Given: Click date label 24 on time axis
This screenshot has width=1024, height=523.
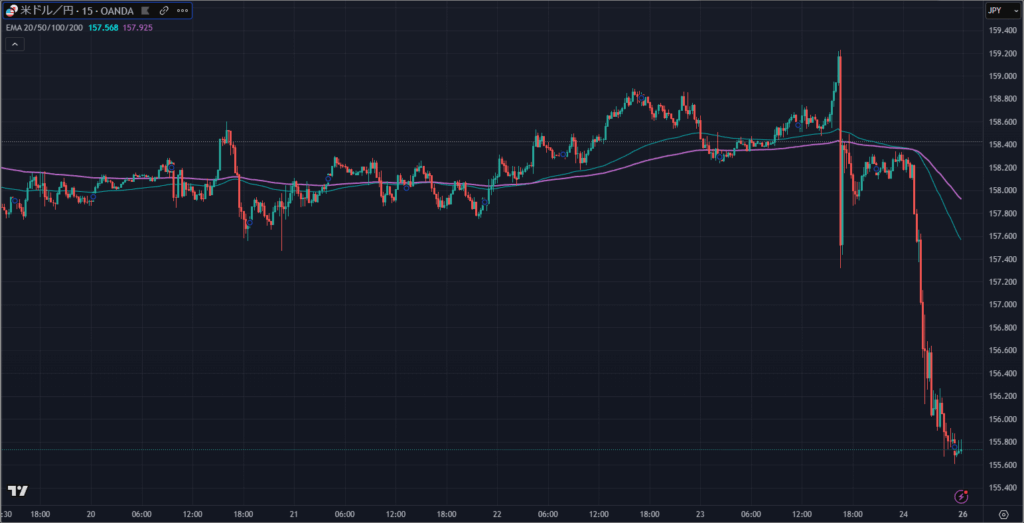Looking at the screenshot, I should 903,515.
